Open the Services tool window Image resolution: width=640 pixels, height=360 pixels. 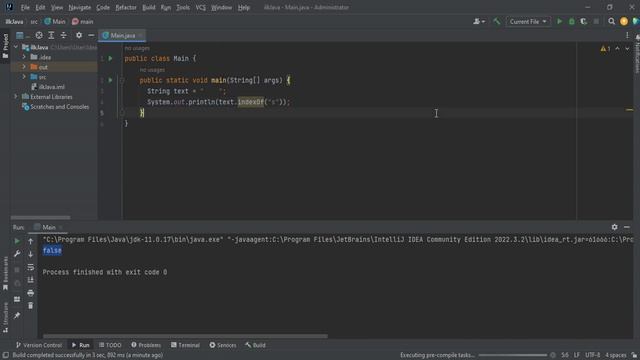223,345
